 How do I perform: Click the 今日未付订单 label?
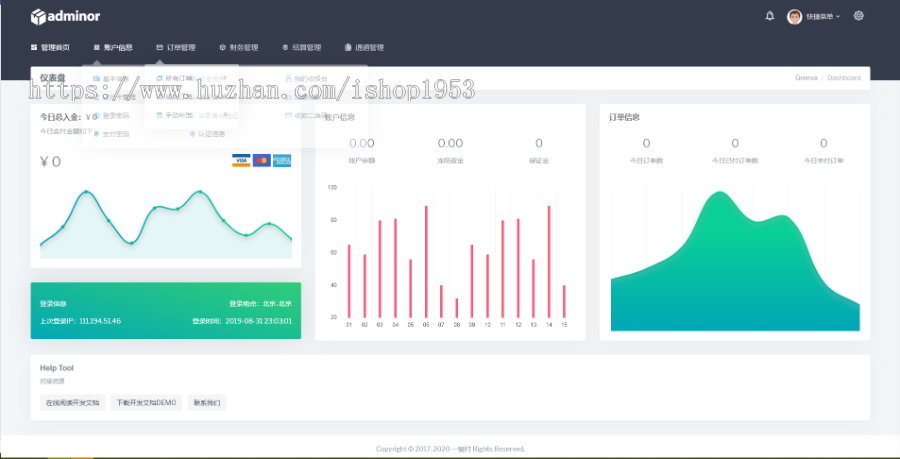[824, 161]
